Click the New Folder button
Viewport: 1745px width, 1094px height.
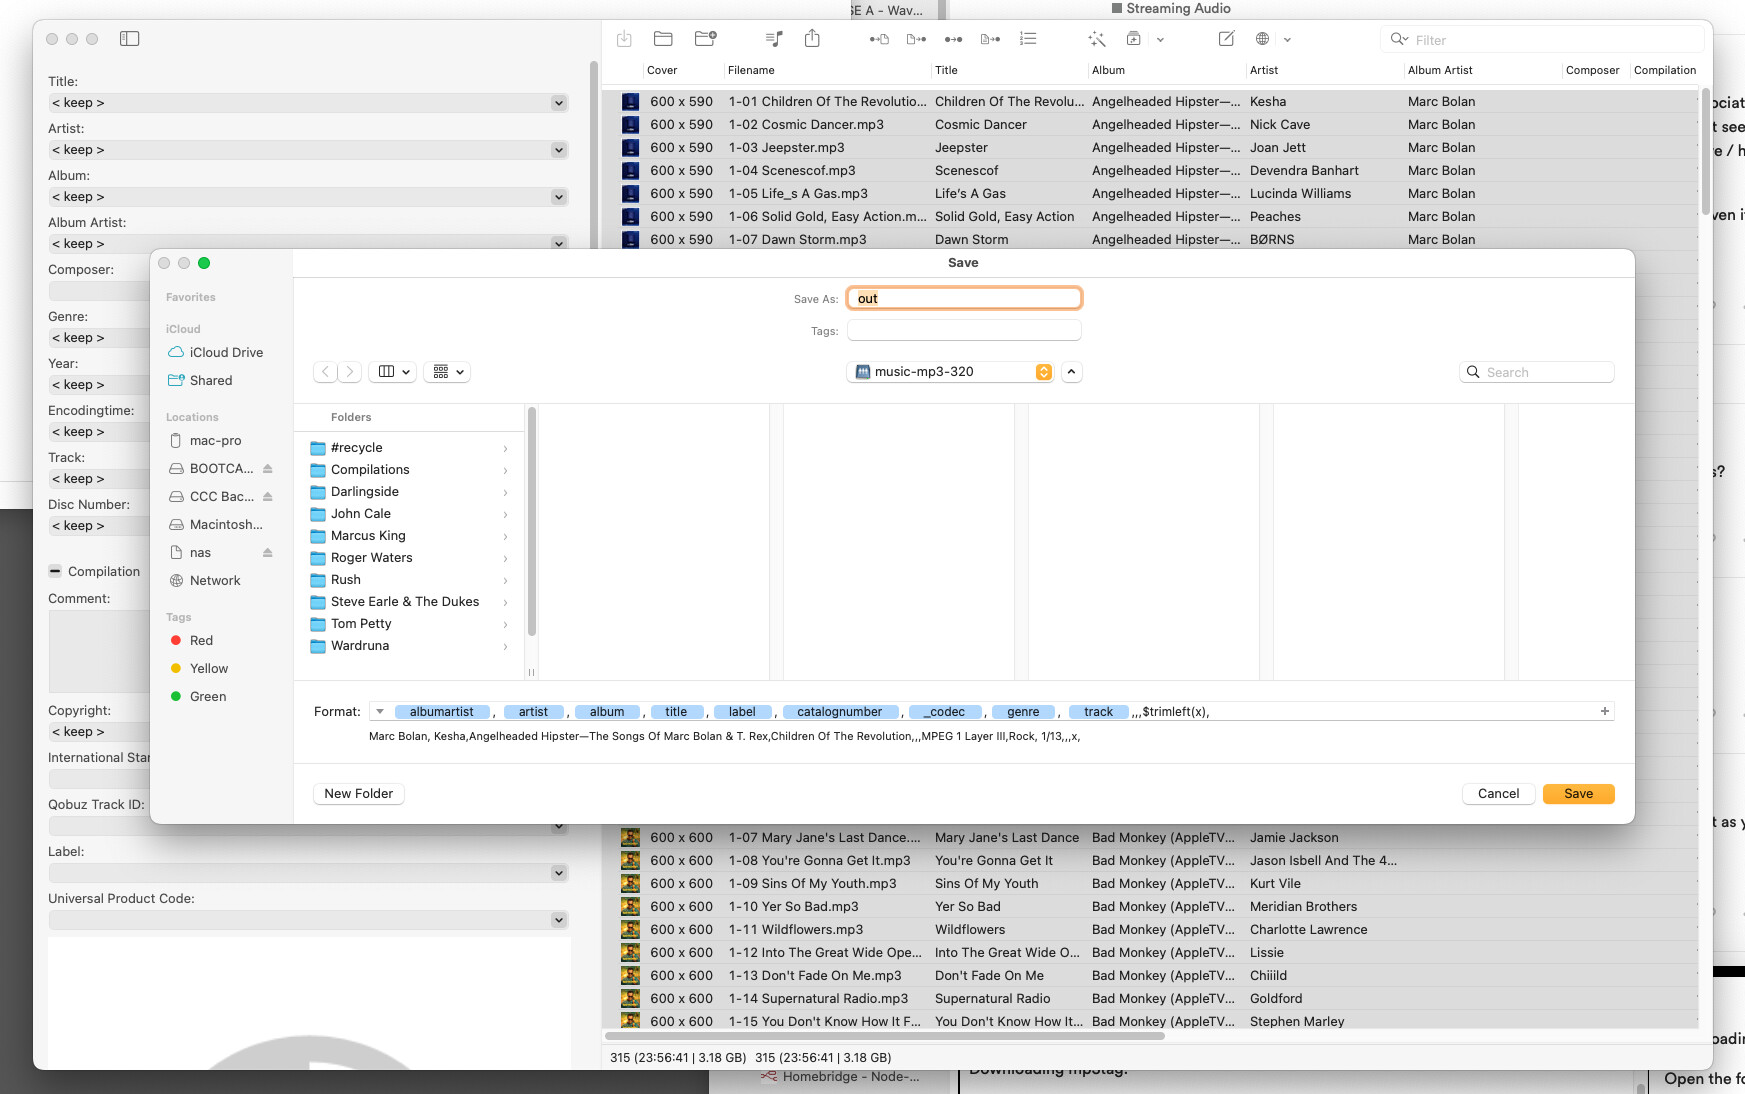pos(358,794)
